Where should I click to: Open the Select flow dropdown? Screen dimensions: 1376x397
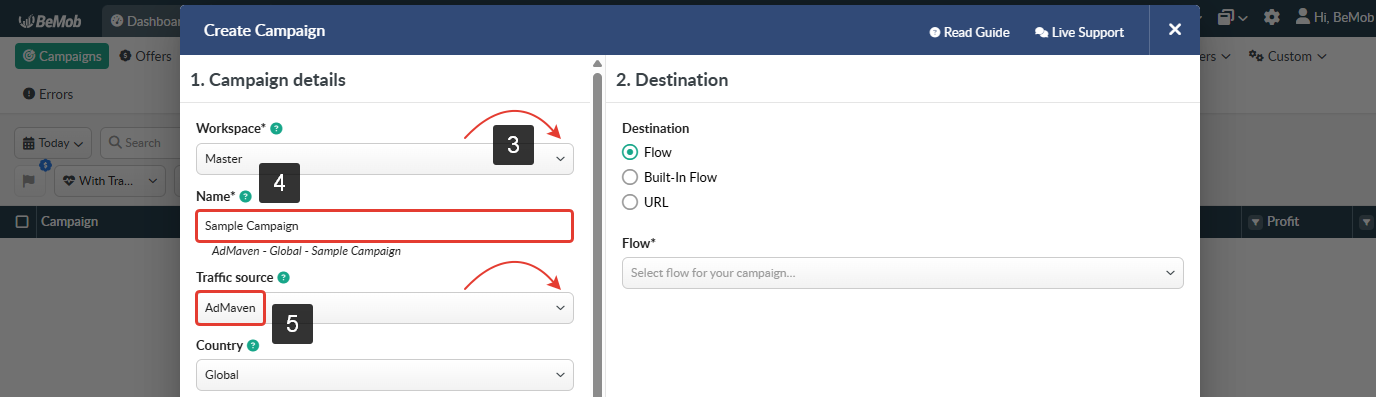tap(902, 273)
